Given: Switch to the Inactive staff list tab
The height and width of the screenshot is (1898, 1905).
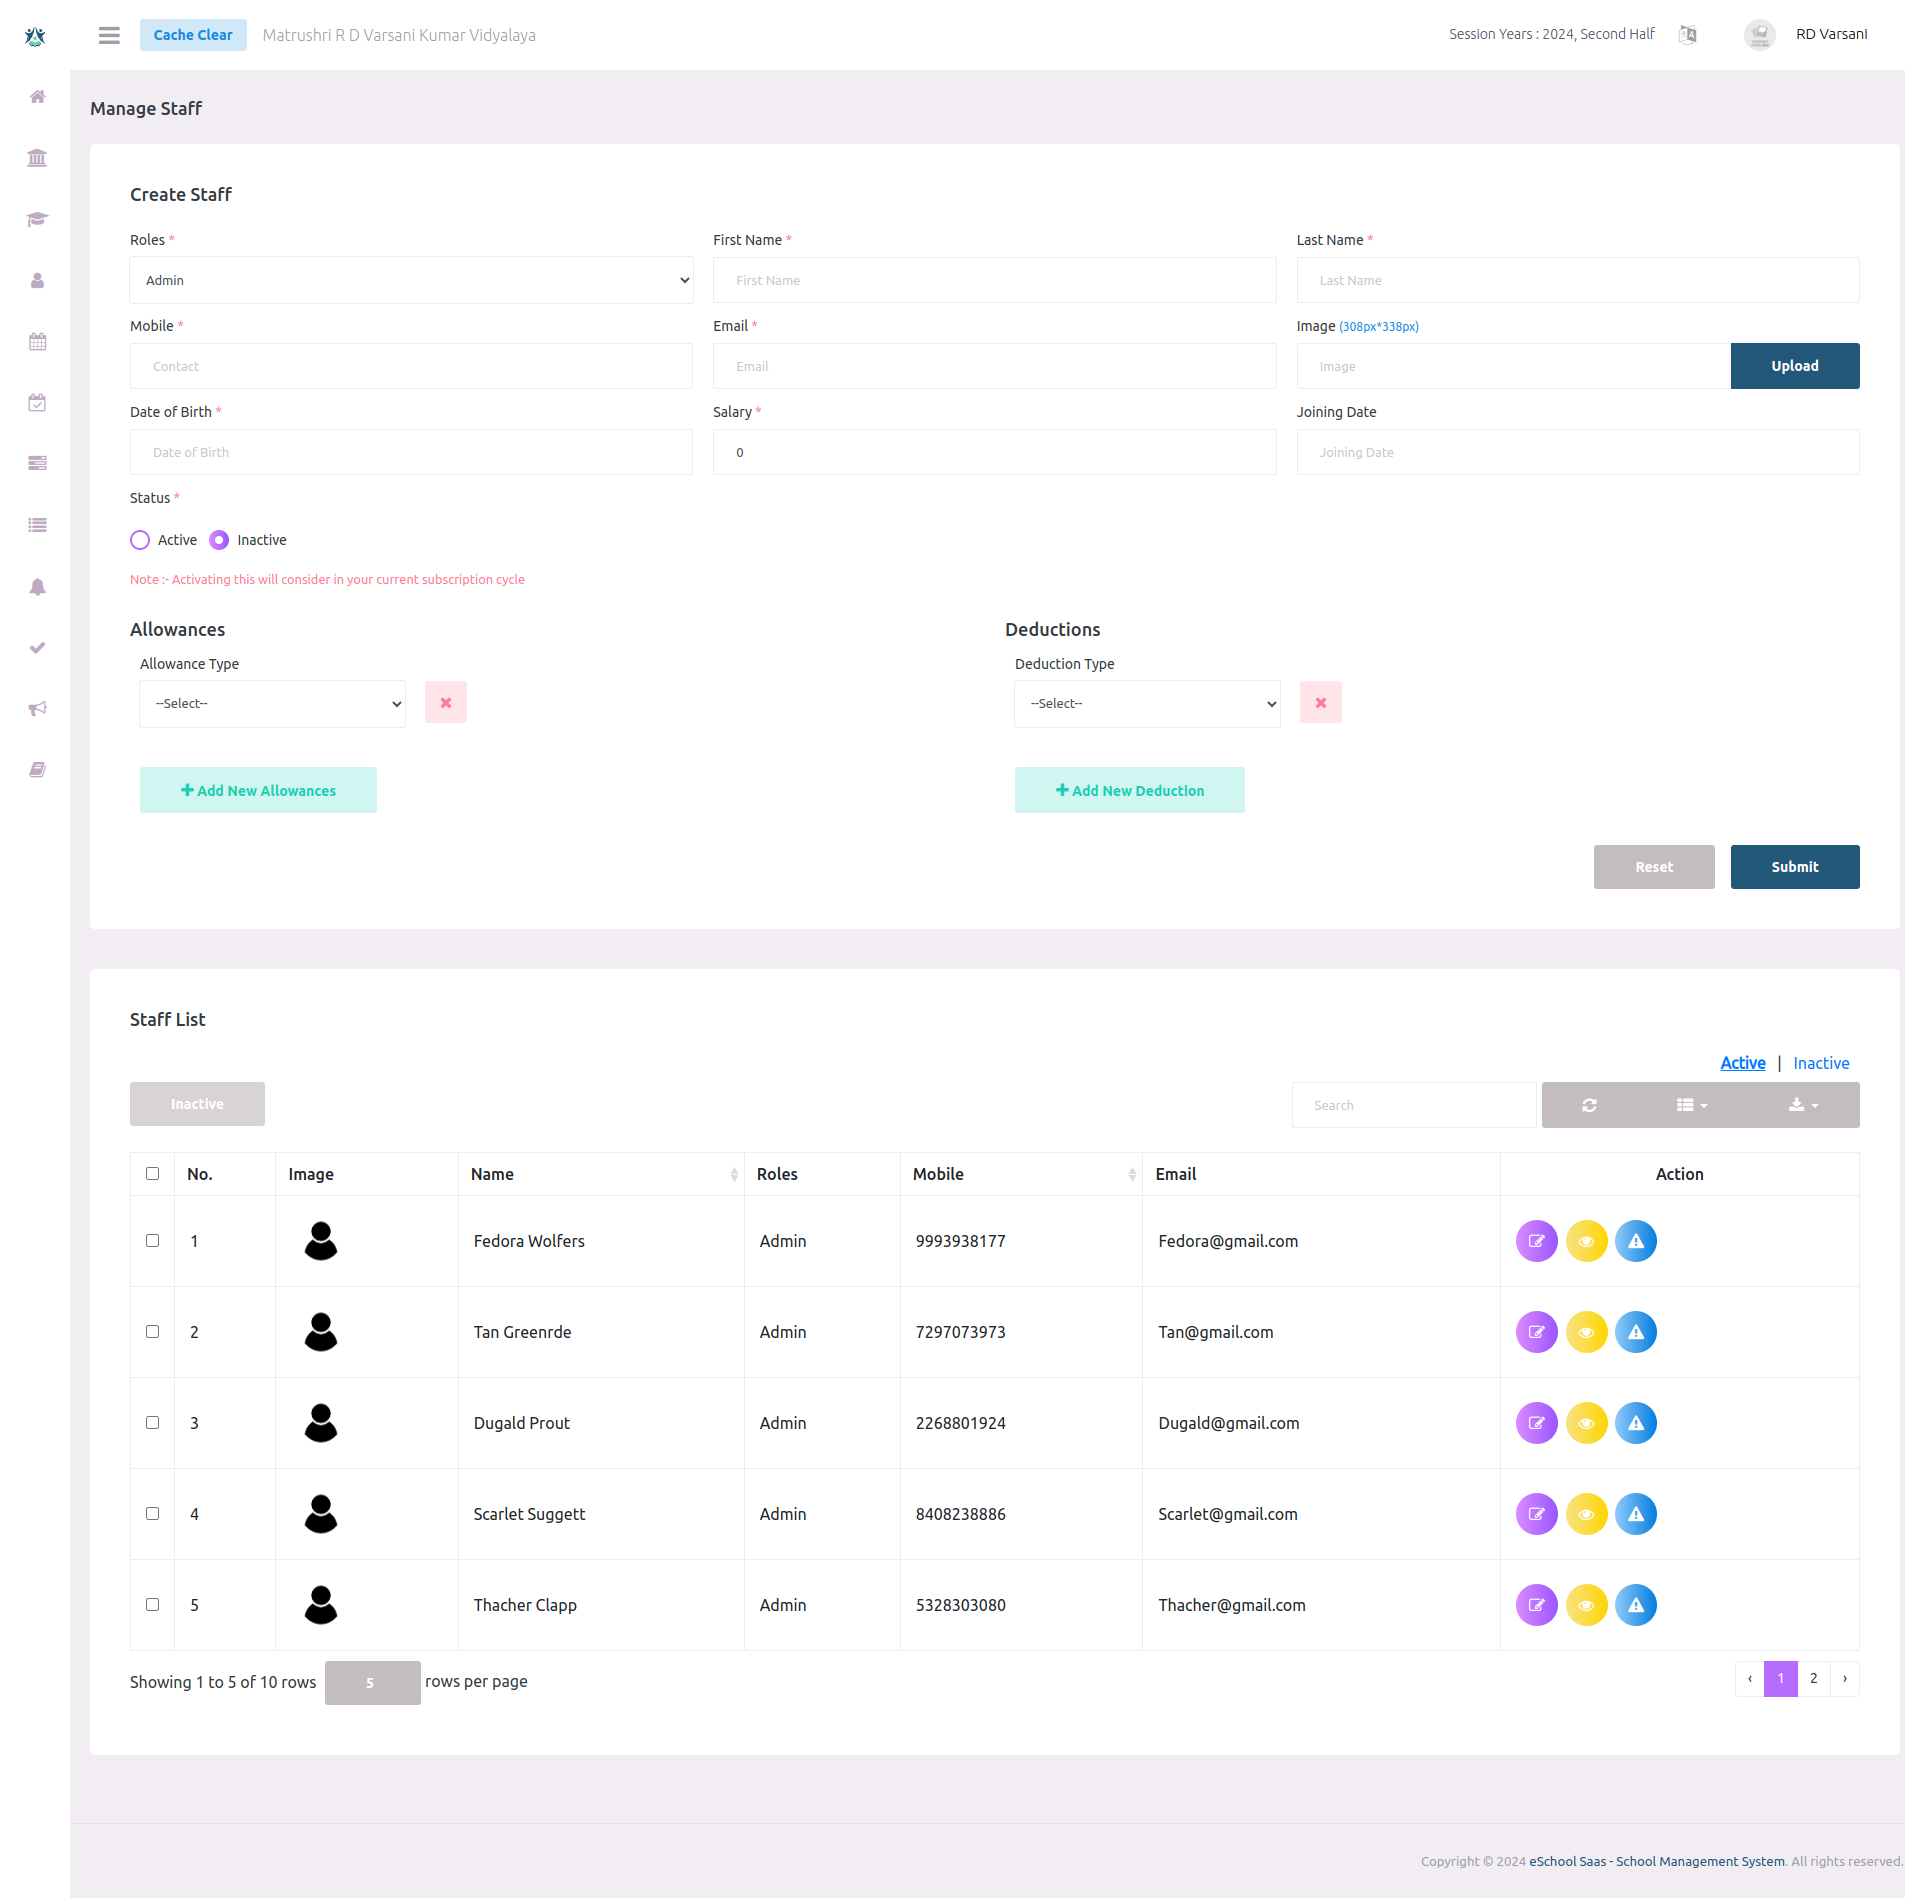Looking at the screenshot, I should (1820, 1063).
